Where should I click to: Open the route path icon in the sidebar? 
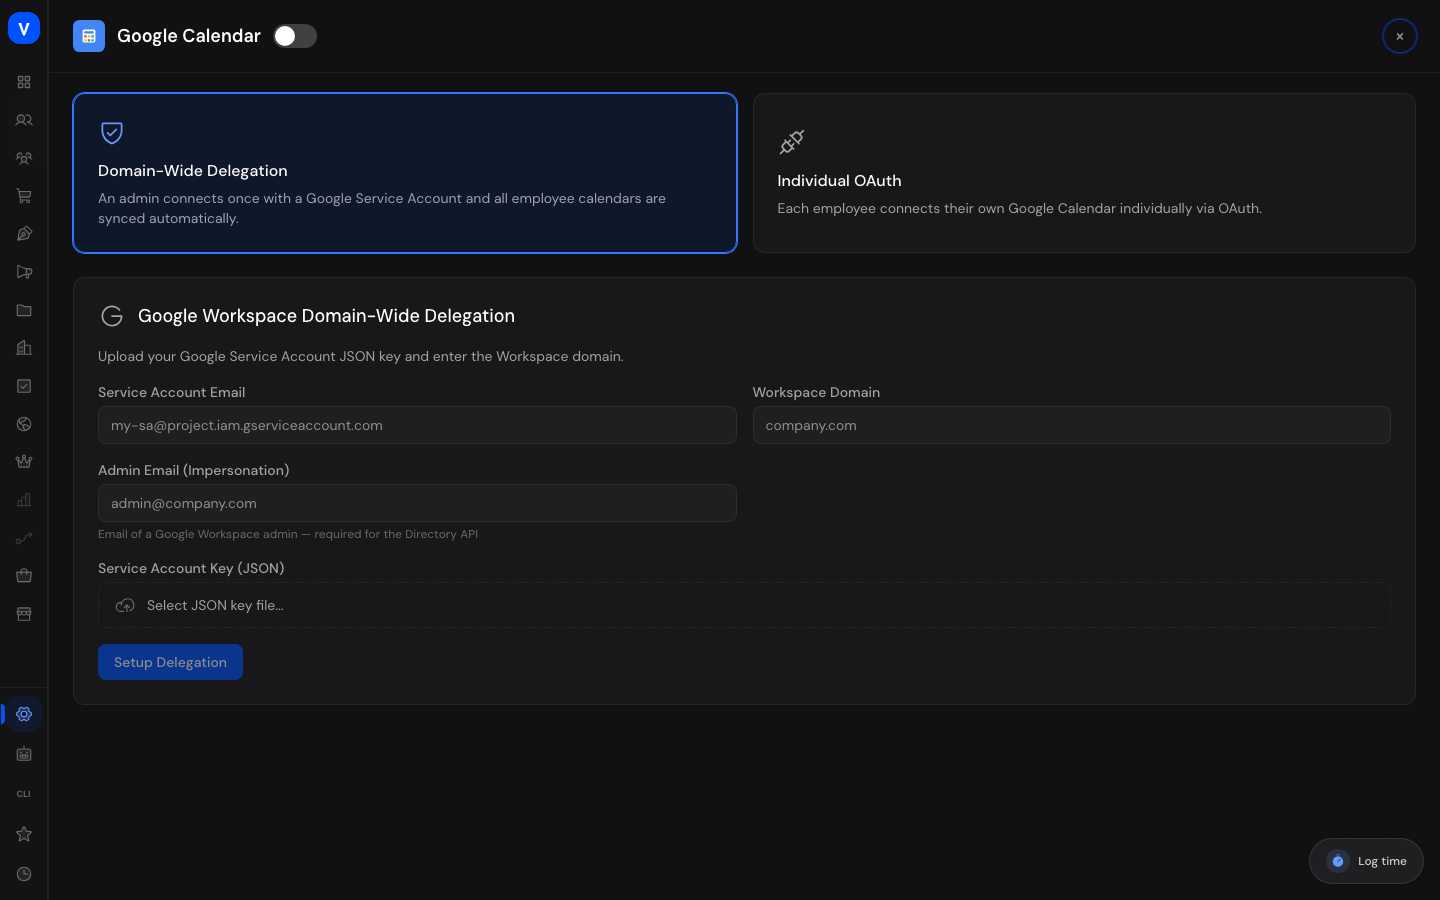click(24, 538)
